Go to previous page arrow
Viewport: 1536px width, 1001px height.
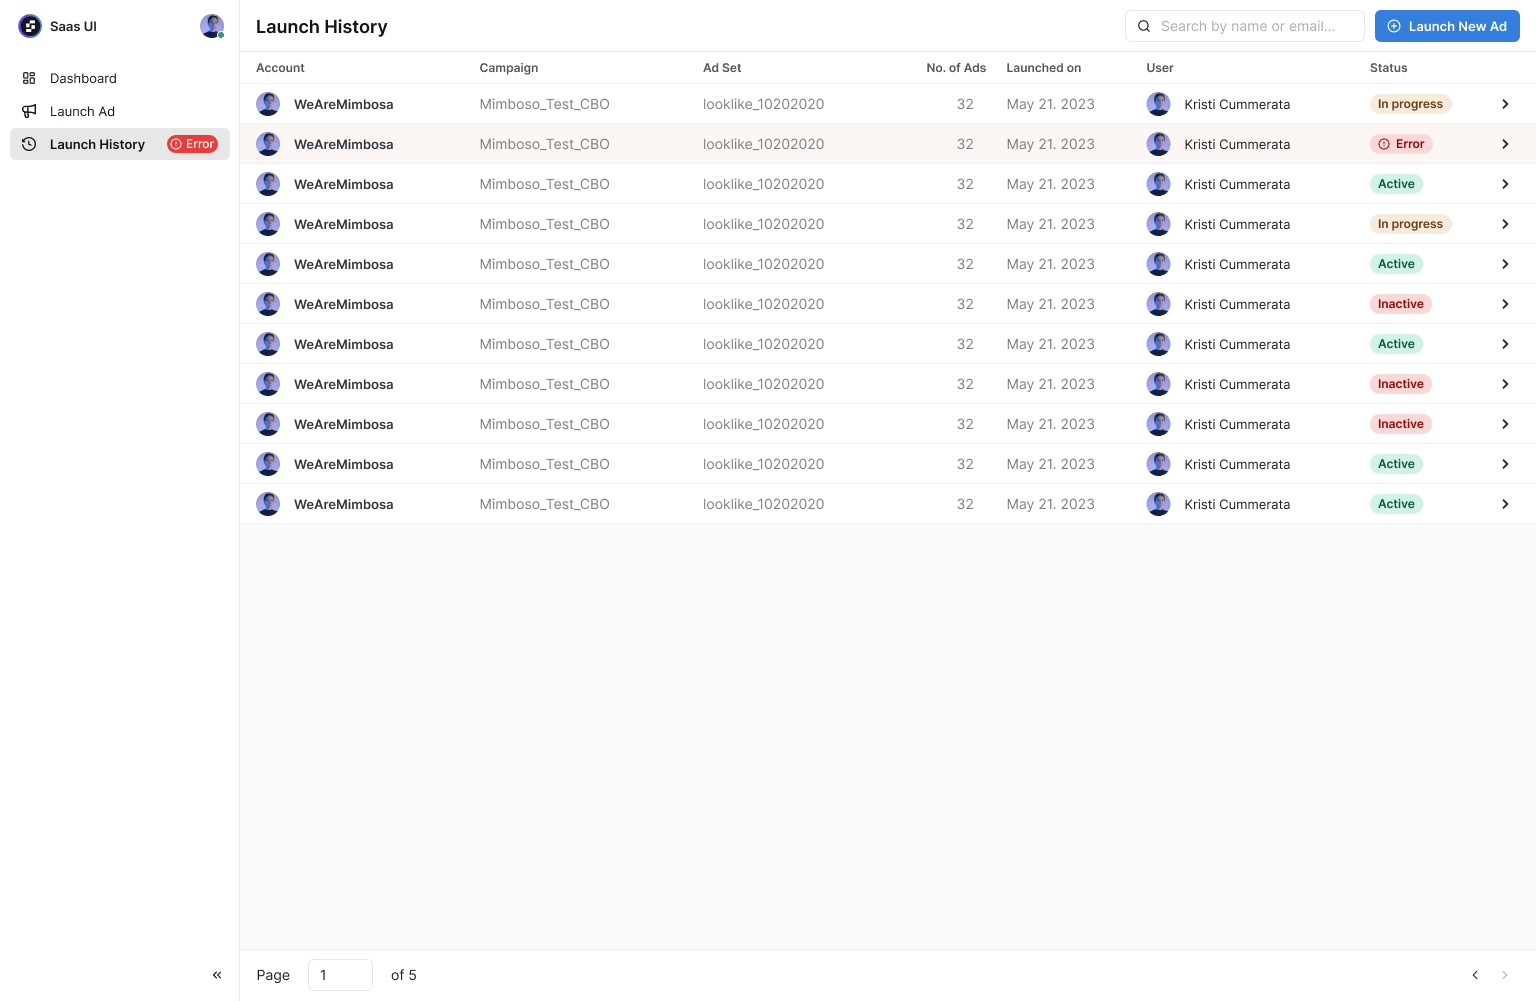point(1475,975)
